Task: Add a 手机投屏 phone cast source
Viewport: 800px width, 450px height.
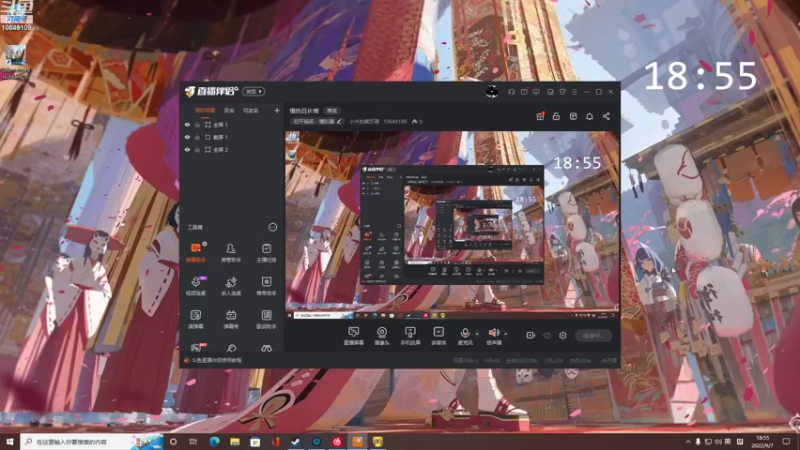Action: coord(410,336)
